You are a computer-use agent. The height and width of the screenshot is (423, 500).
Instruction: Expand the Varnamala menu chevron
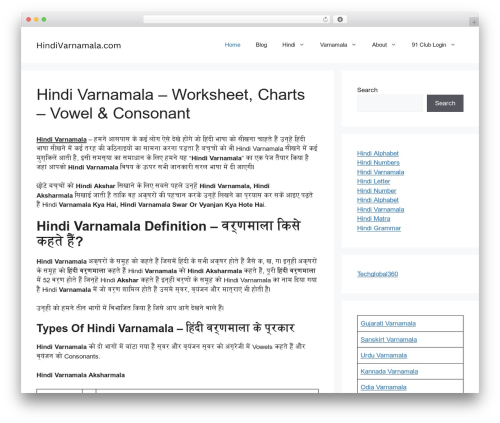pos(354,45)
